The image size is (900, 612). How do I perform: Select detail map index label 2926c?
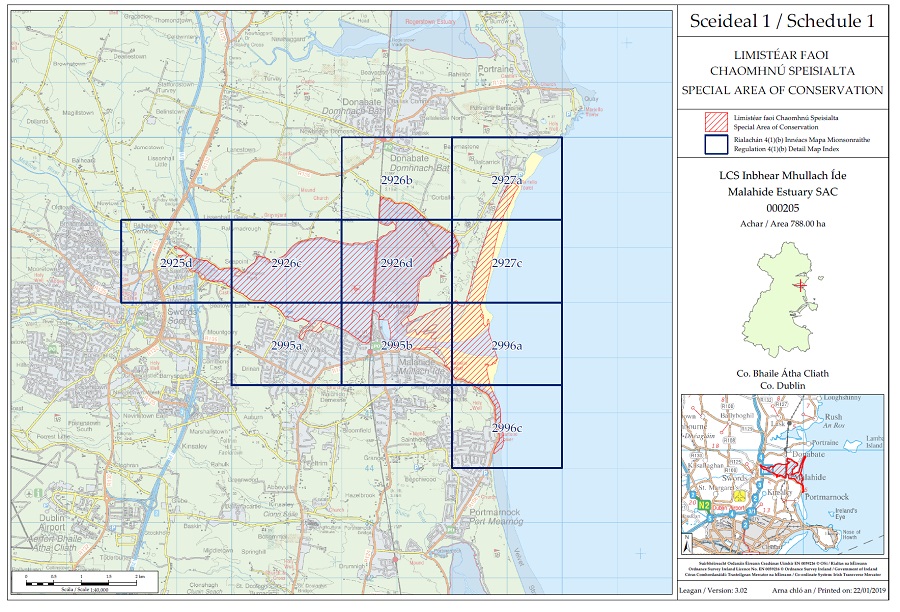coord(286,263)
